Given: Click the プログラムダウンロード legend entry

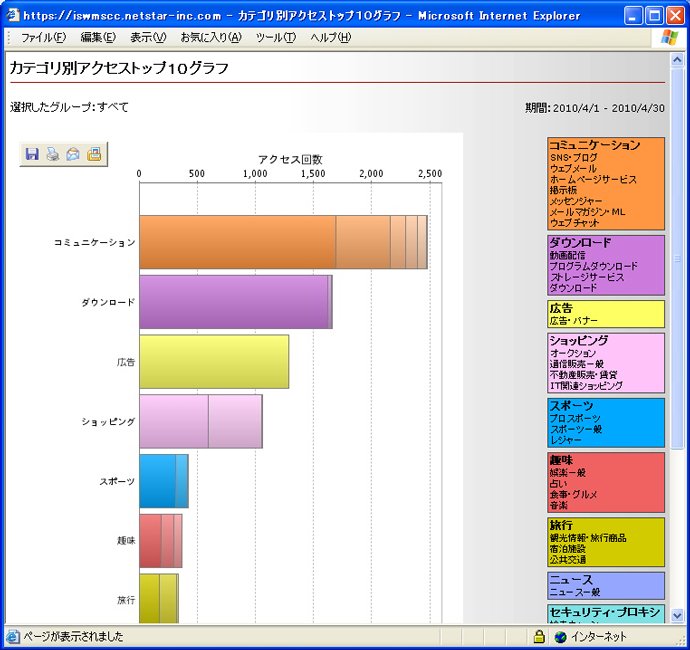Looking at the screenshot, I should coord(593,266).
